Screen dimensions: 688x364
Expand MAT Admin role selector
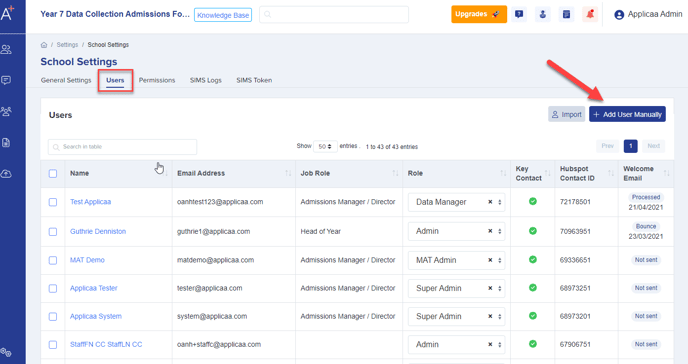coord(456,260)
